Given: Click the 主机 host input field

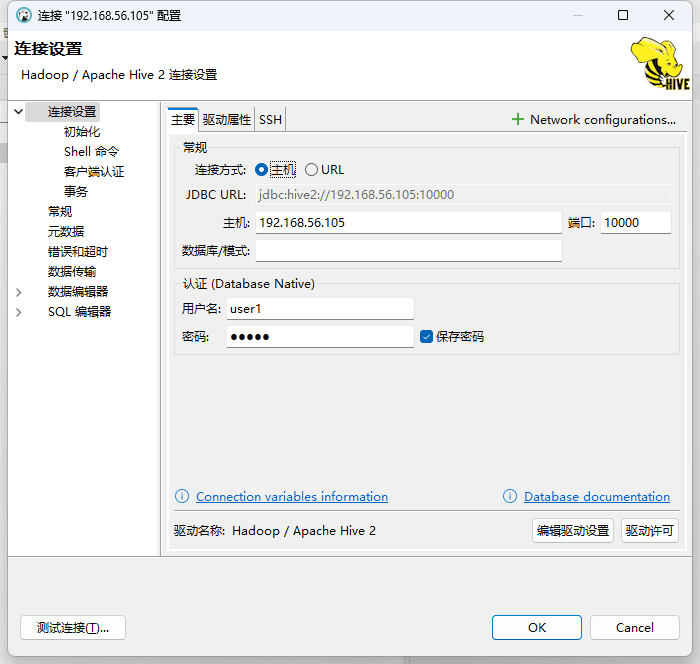Looking at the screenshot, I should point(408,222).
